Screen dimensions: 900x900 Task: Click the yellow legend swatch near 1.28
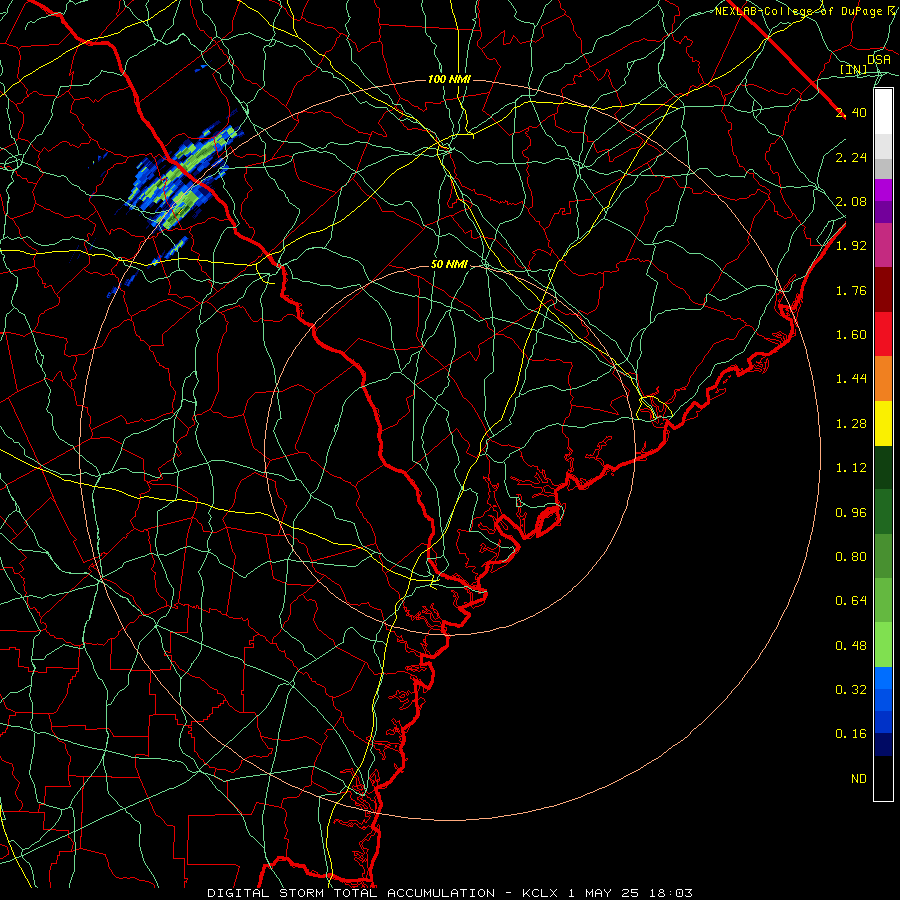pos(883,423)
